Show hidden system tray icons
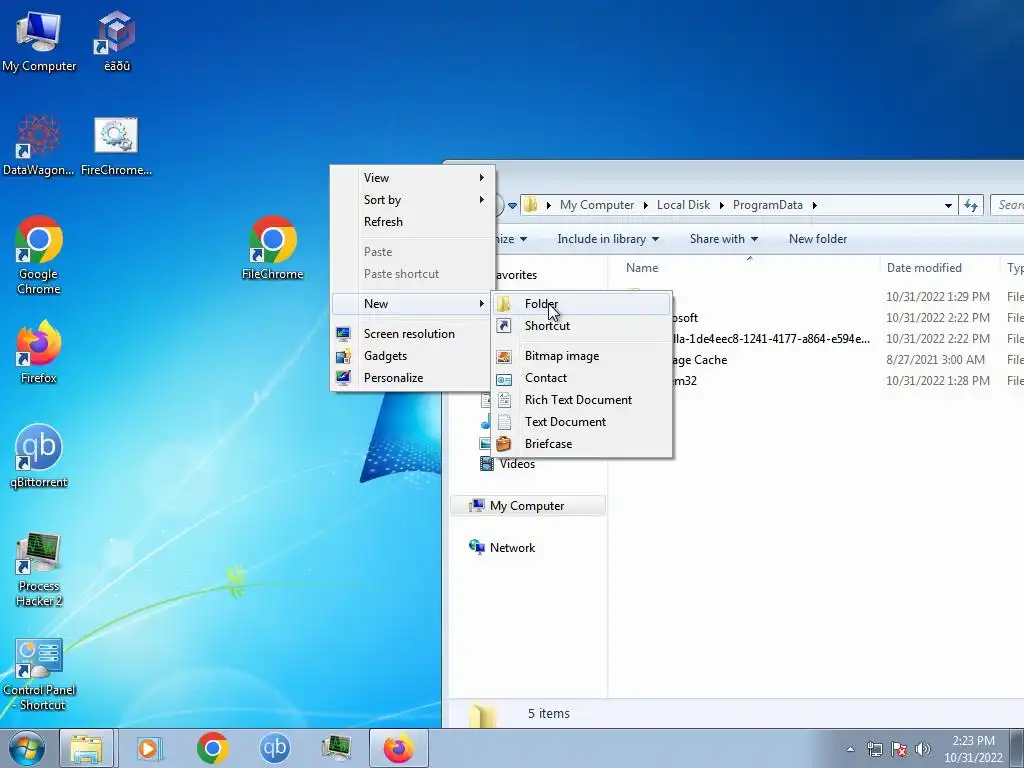The width and height of the screenshot is (1024, 768). [850, 749]
